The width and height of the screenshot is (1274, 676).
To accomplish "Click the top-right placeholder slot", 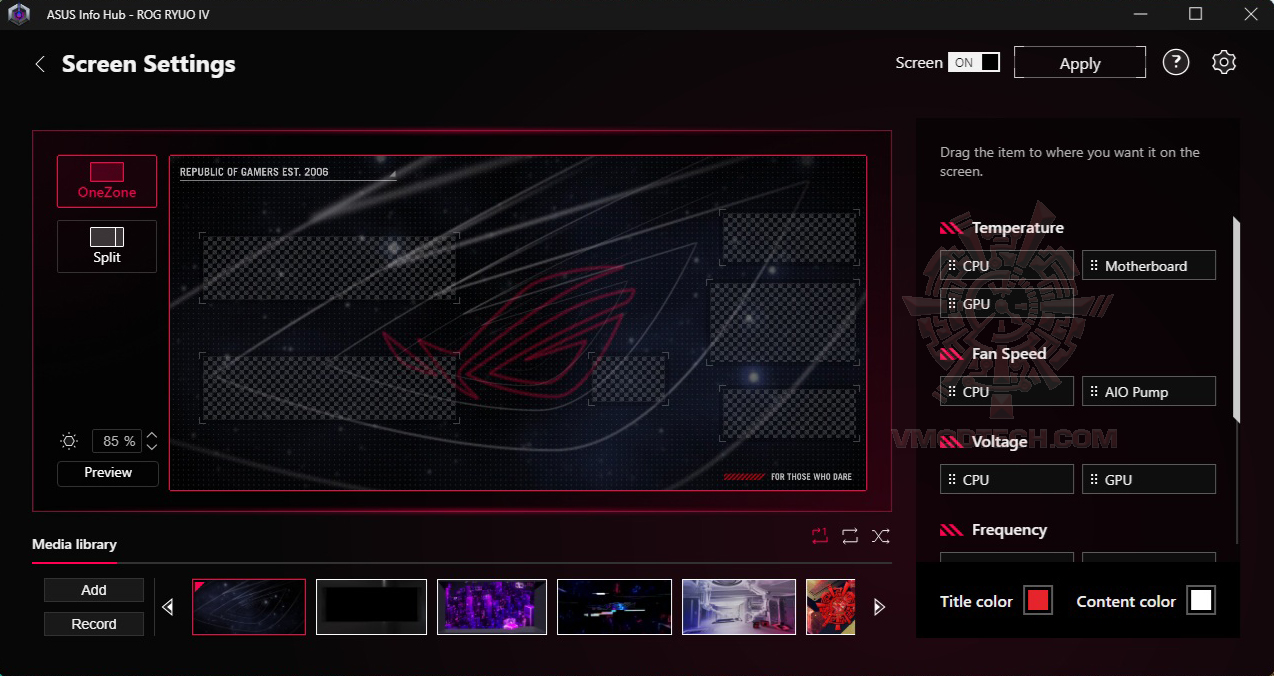I will (789, 238).
